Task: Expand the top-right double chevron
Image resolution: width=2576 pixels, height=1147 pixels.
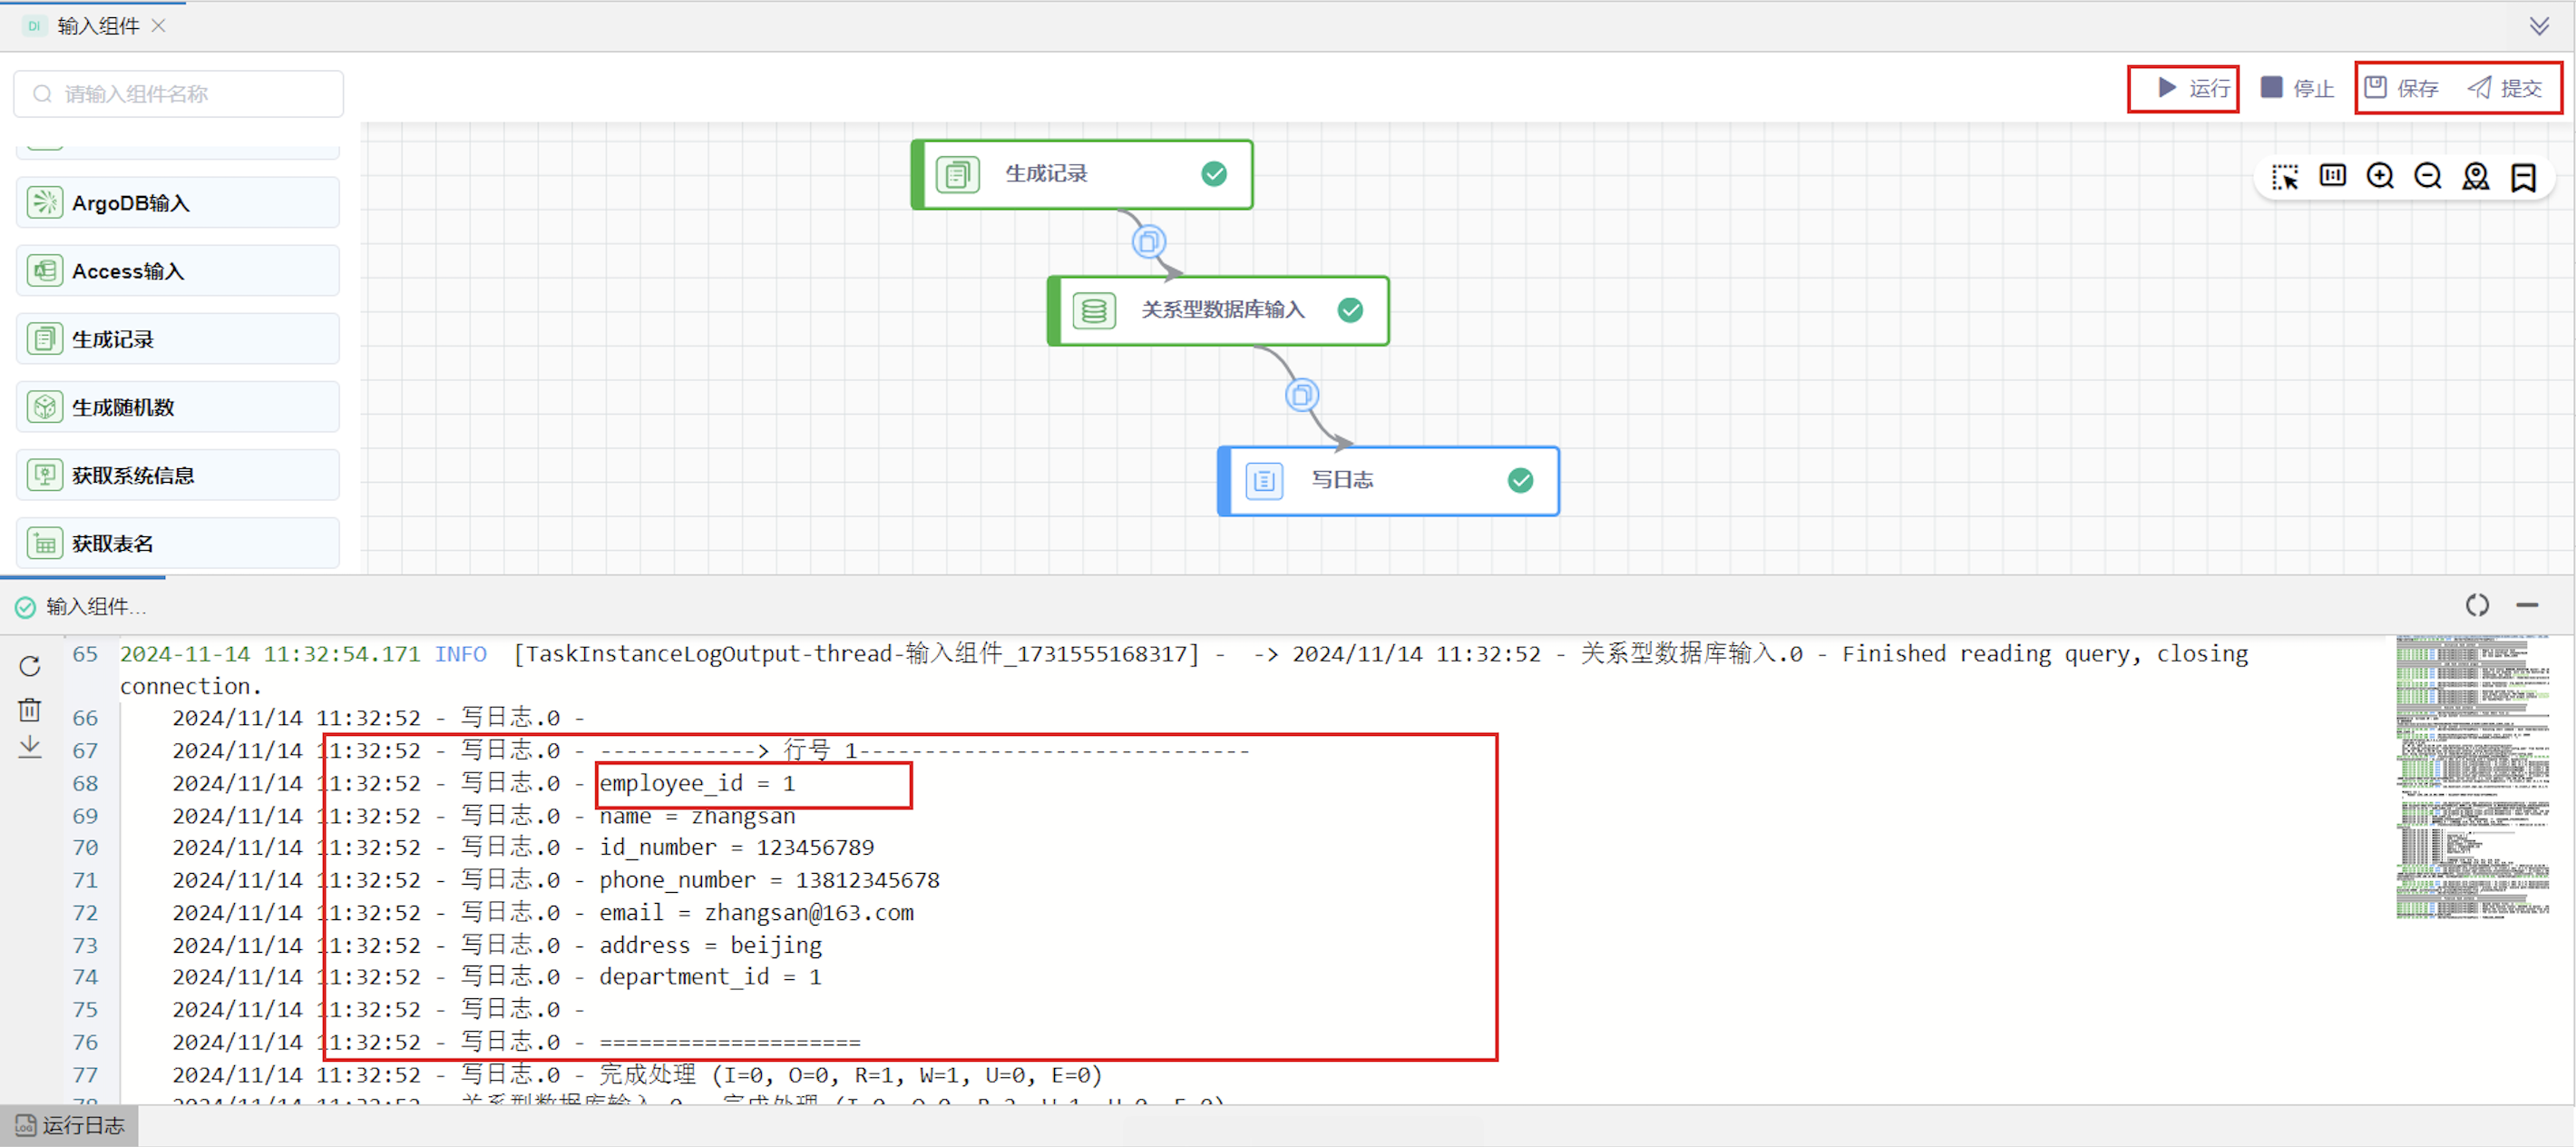Action: [x=2539, y=26]
